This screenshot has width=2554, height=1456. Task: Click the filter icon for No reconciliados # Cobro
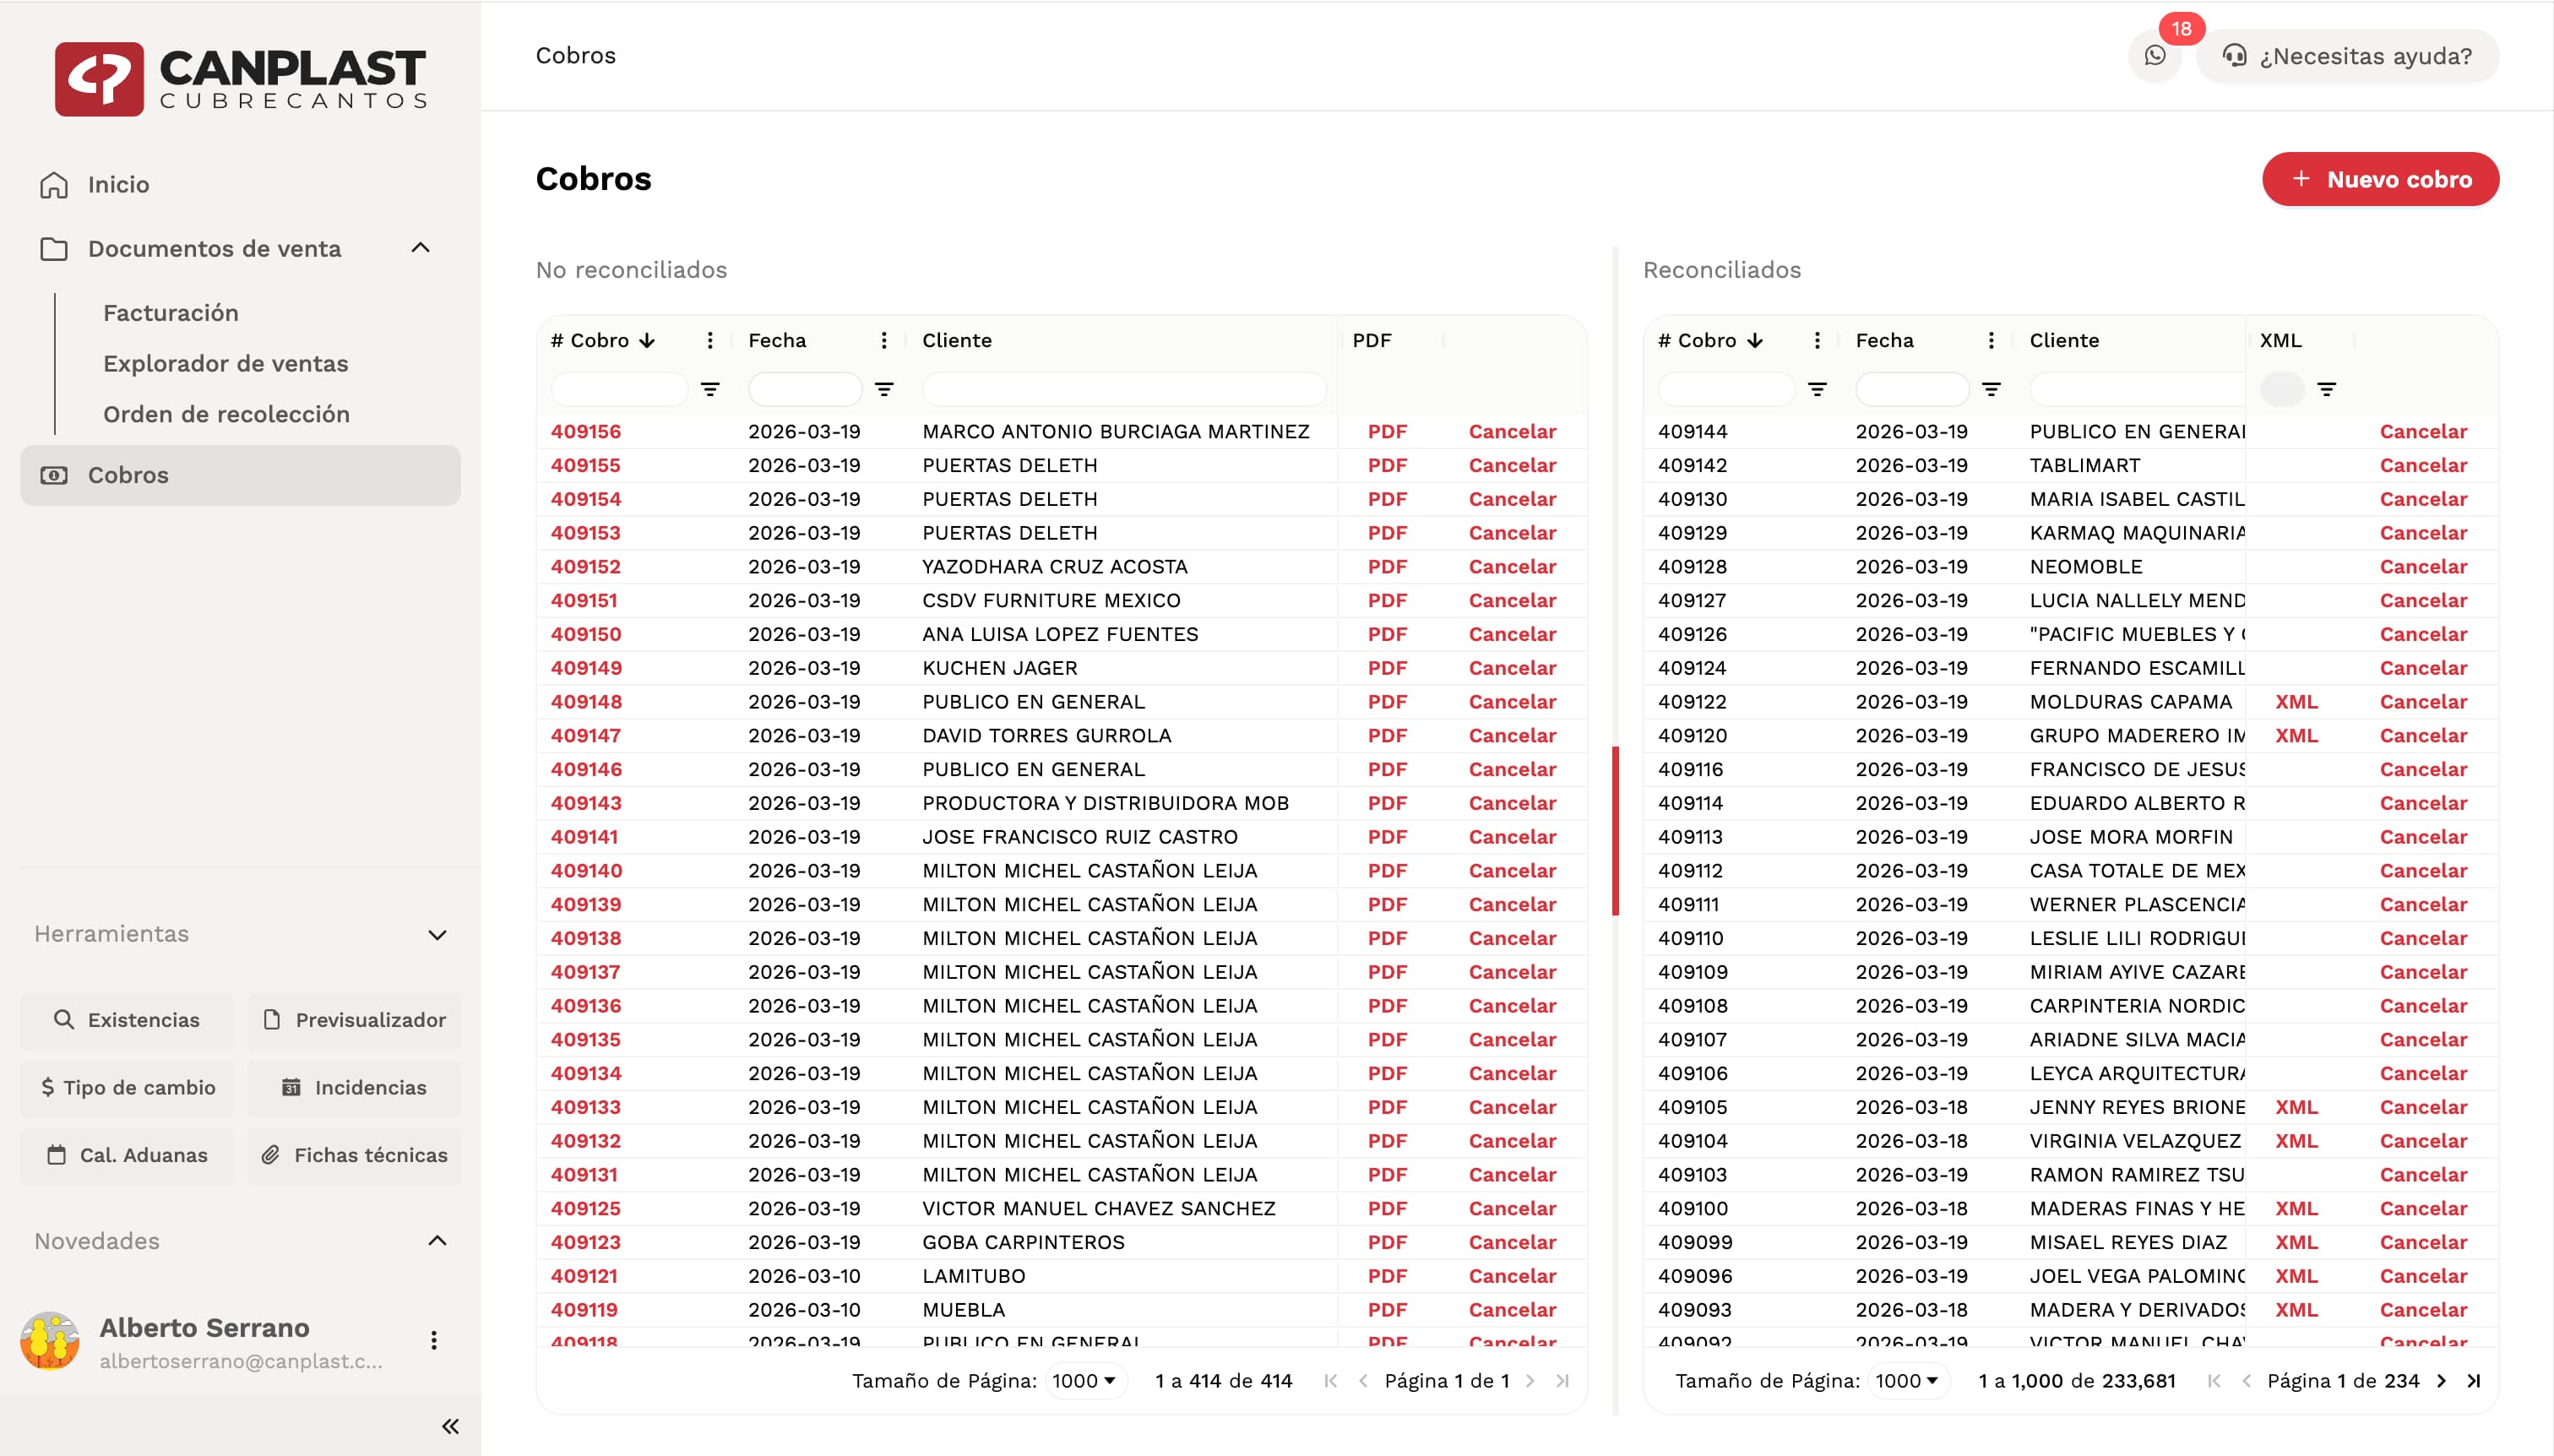(x=710, y=389)
